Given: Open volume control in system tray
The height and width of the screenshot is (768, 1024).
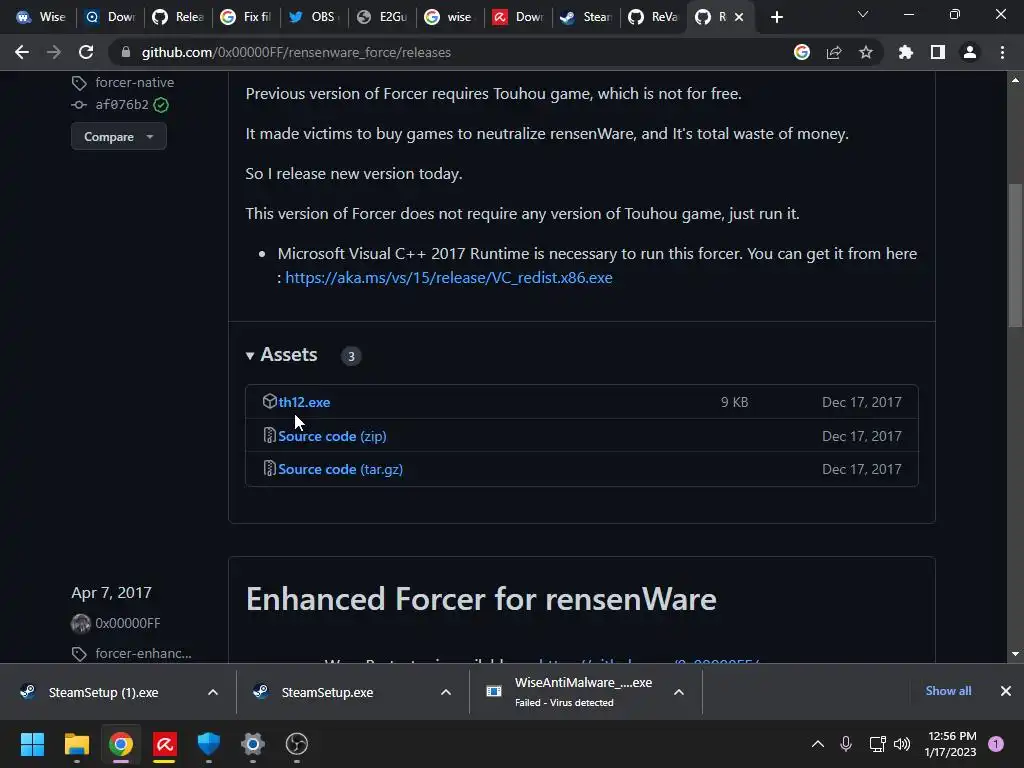Looking at the screenshot, I should point(902,744).
